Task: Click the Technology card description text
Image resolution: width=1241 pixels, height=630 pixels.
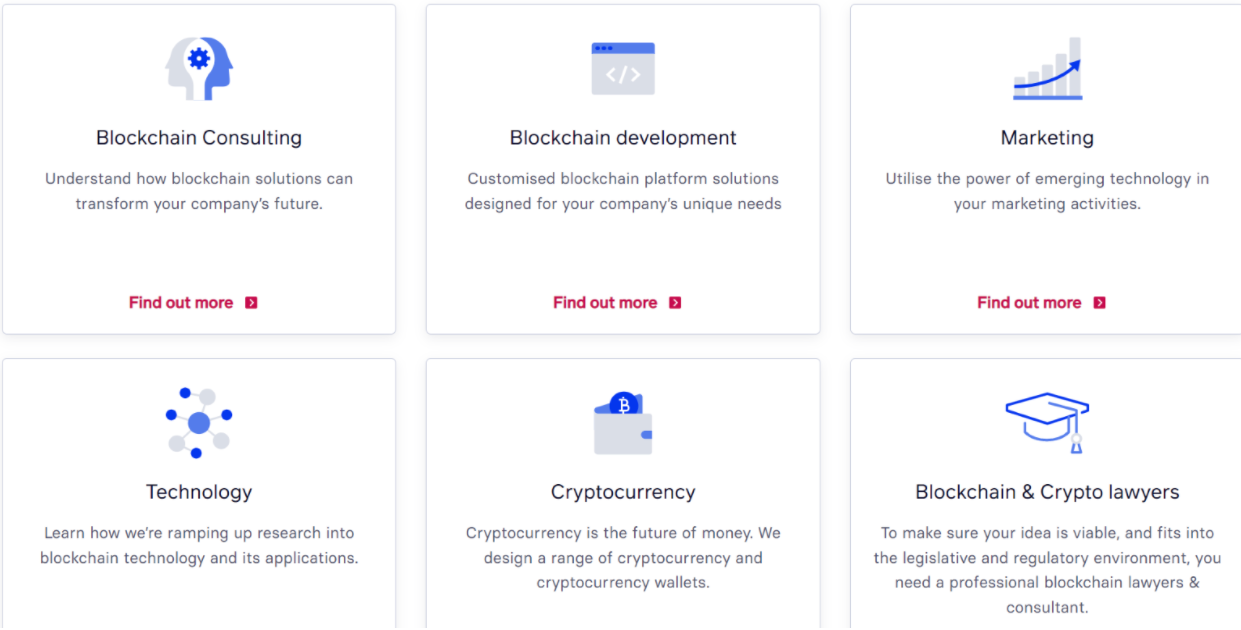Action: point(199,545)
